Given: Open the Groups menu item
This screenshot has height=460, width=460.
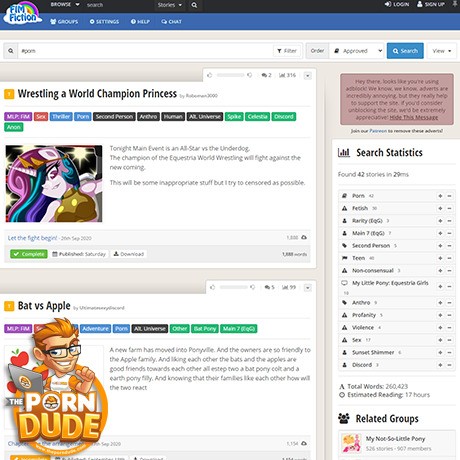Looking at the screenshot, I should (x=64, y=22).
